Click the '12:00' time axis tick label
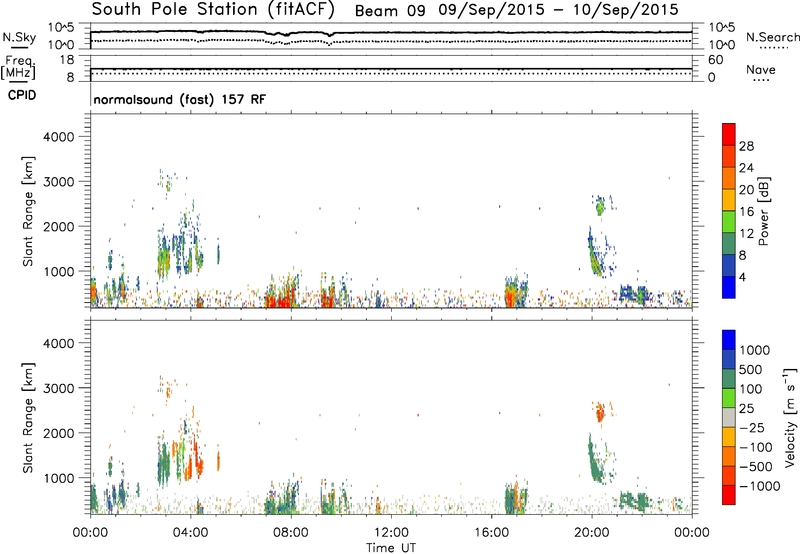The image size is (800, 554). point(391,533)
